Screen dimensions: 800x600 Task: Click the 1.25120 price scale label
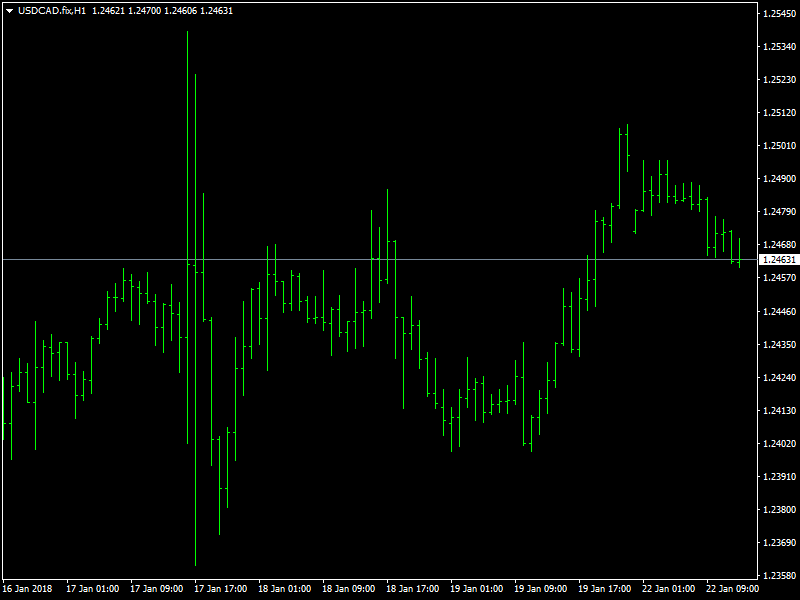point(779,113)
